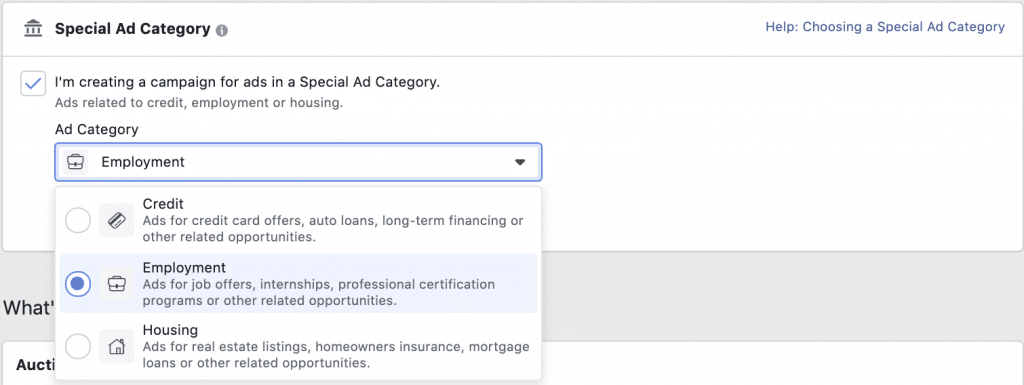Click the "I'm creating a campaign" label text
Image resolution: width=1024 pixels, height=385 pixels.
coord(248,83)
